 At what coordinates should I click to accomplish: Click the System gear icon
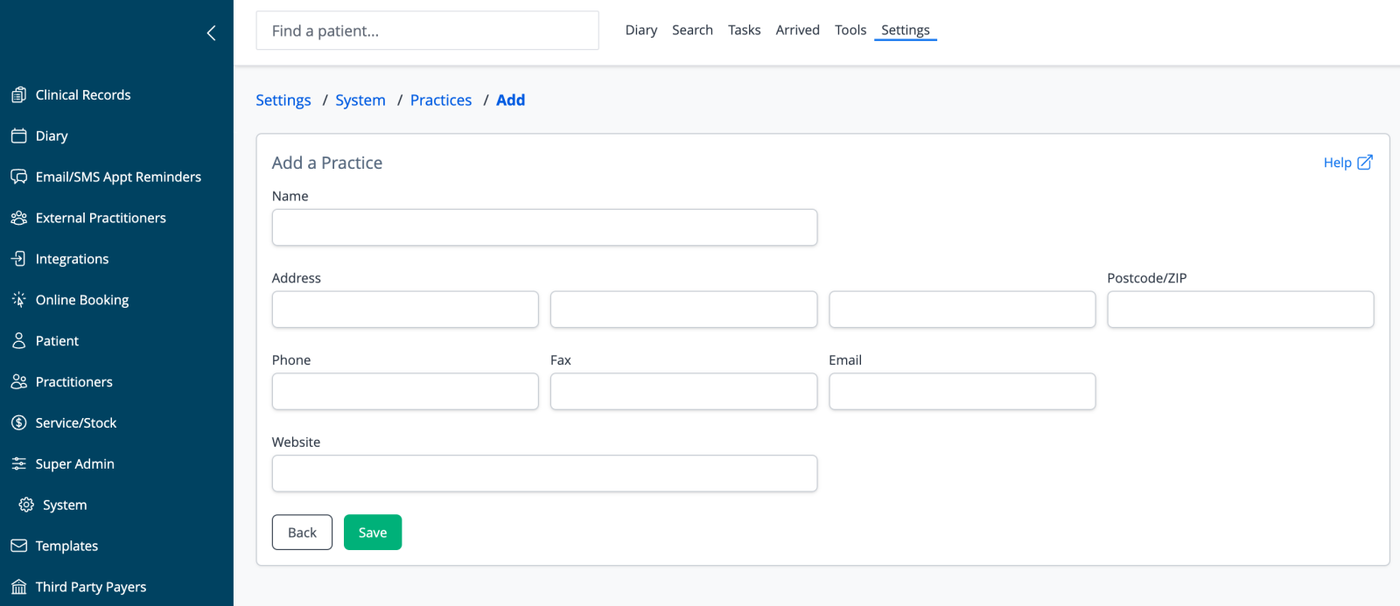click(27, 505)
